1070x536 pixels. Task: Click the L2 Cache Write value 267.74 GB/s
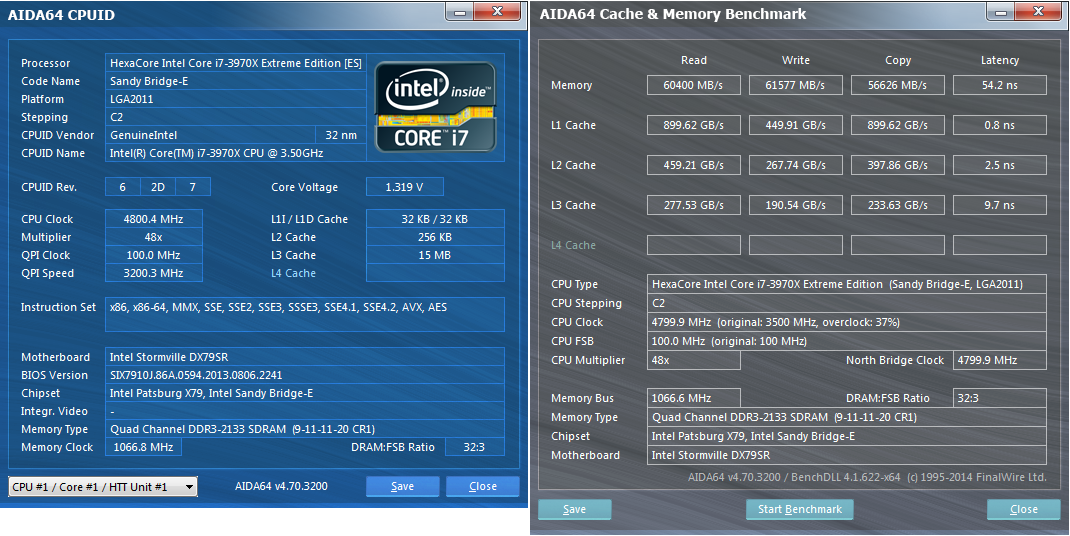[x=796, y=165]
